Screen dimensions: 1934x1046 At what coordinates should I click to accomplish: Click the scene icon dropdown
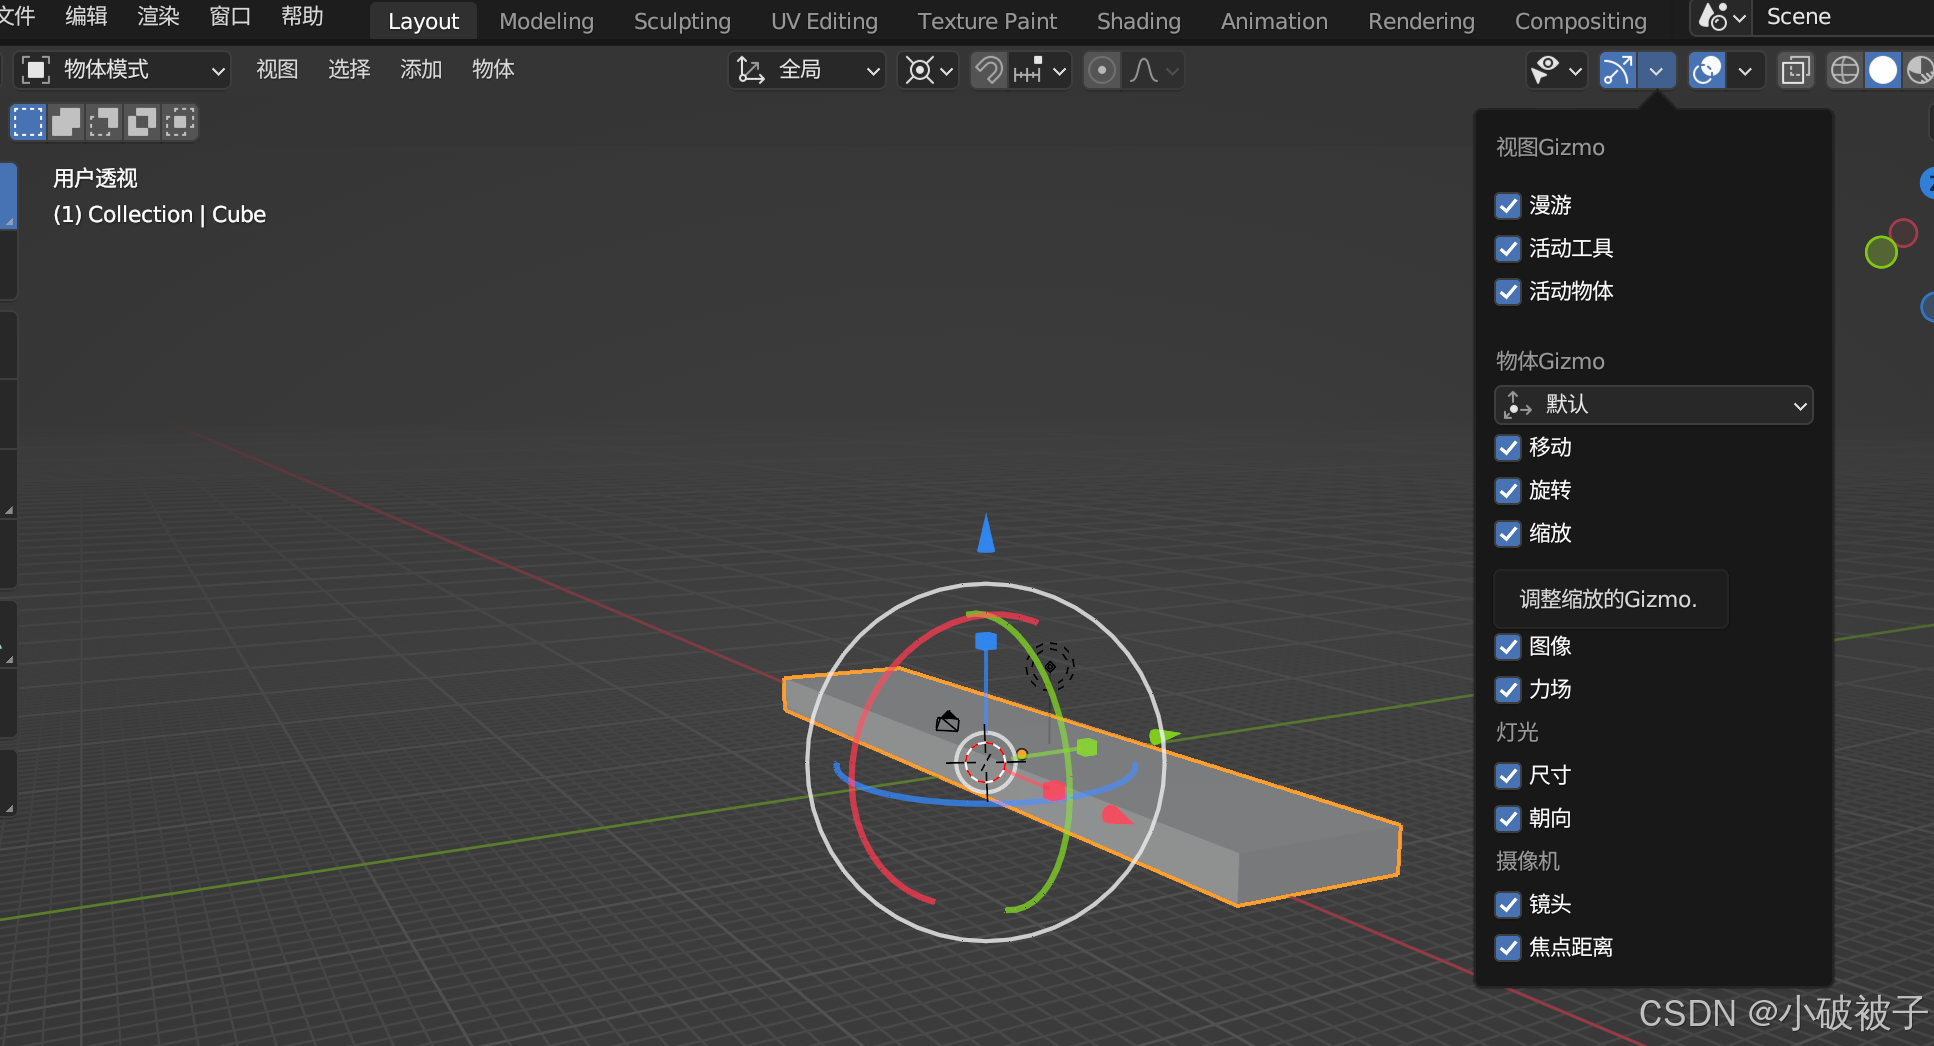pos(1721,17)
